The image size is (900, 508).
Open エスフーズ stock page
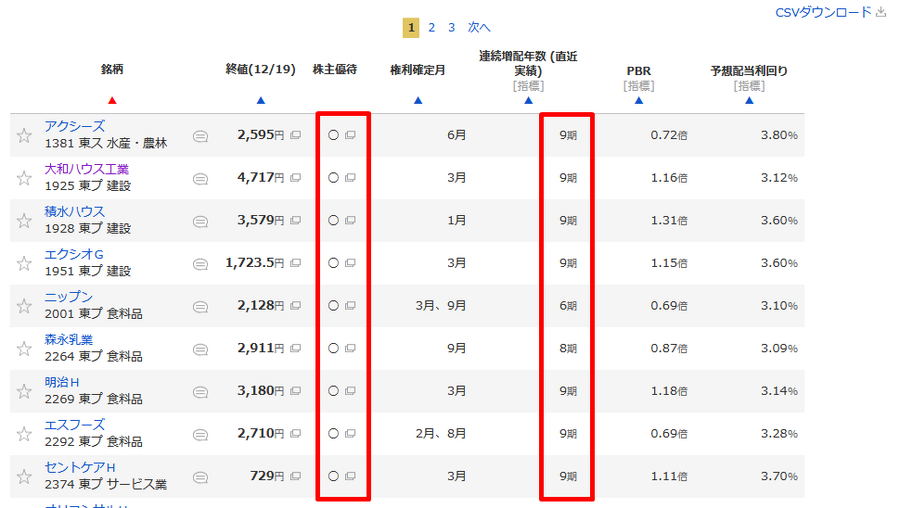tap(75, 425)
